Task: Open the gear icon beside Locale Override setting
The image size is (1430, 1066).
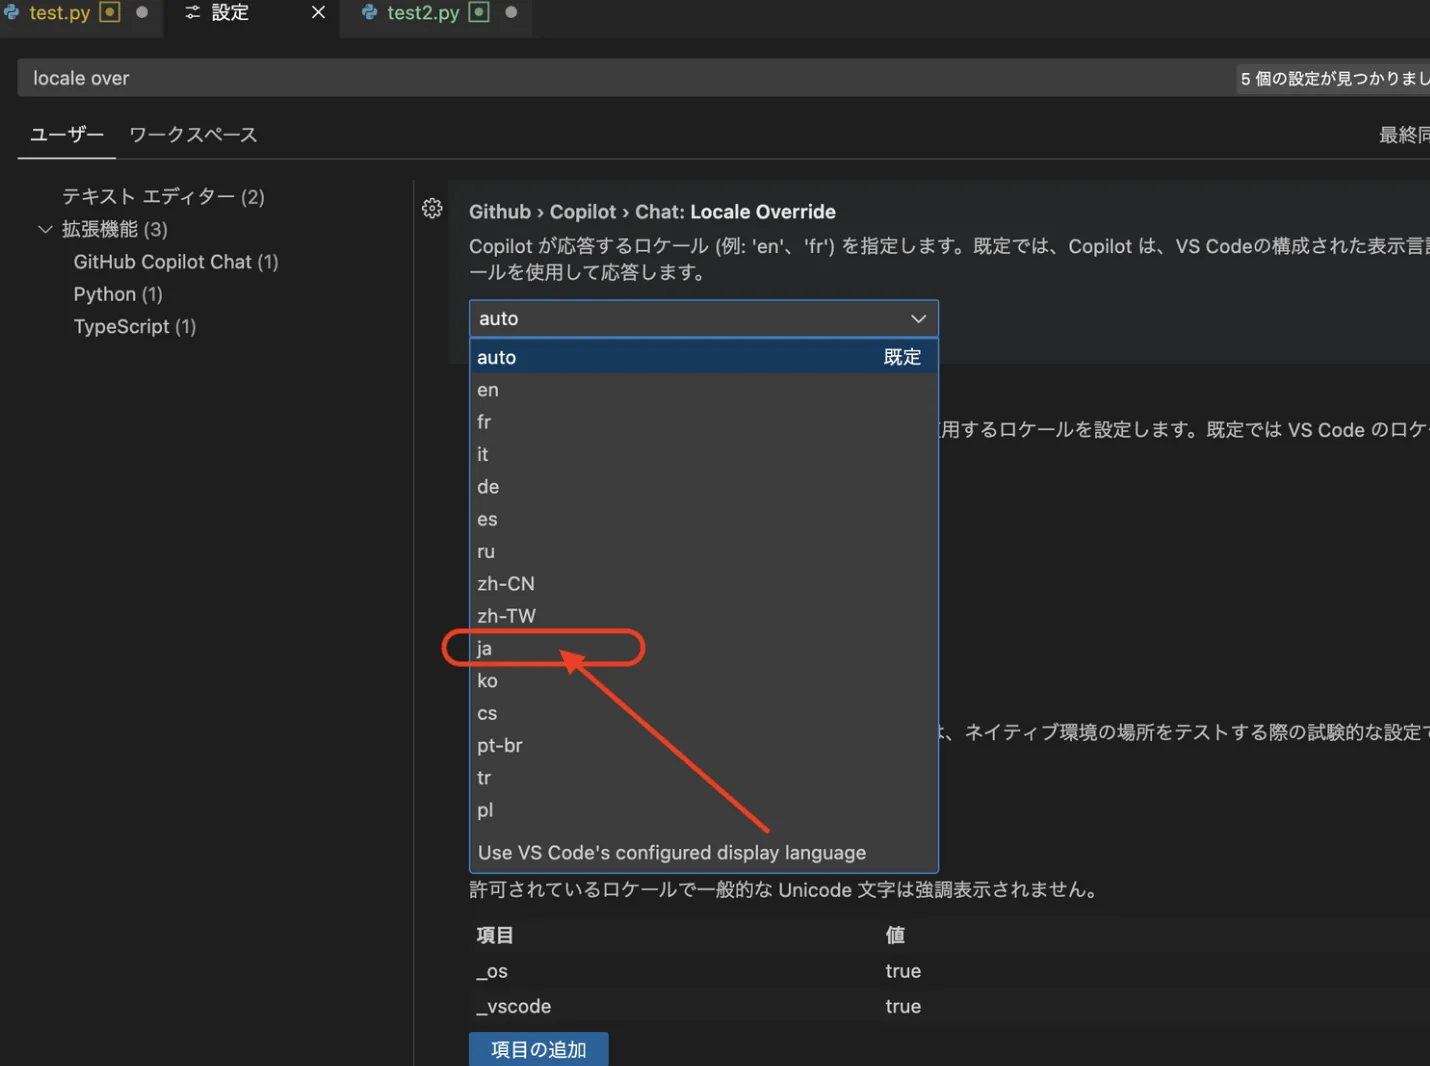Action: pos(432,208)
